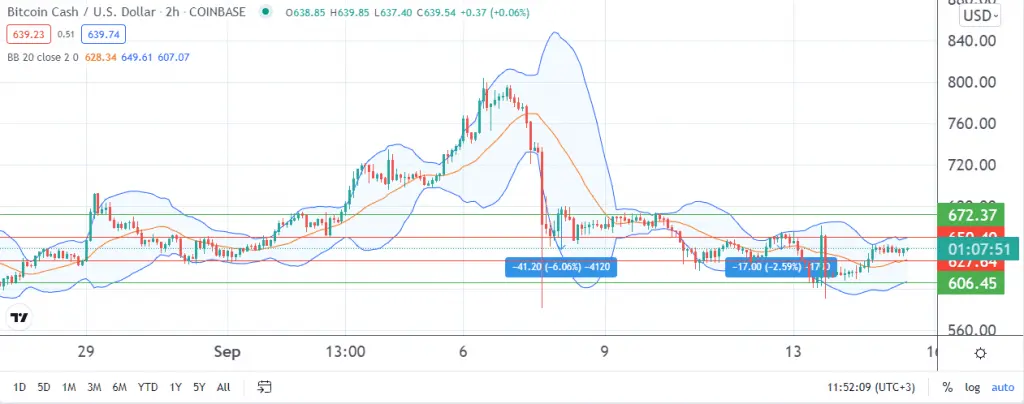Click the 29 date axis label

(x=86, y=352)
